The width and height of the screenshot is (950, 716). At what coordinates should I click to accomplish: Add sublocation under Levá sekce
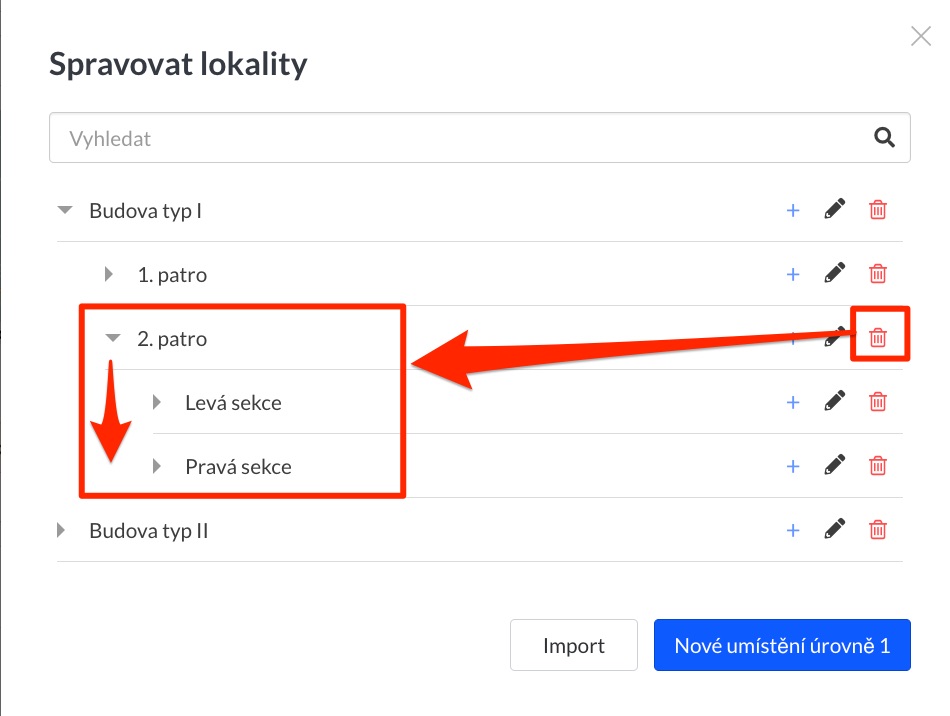[792, 402]
